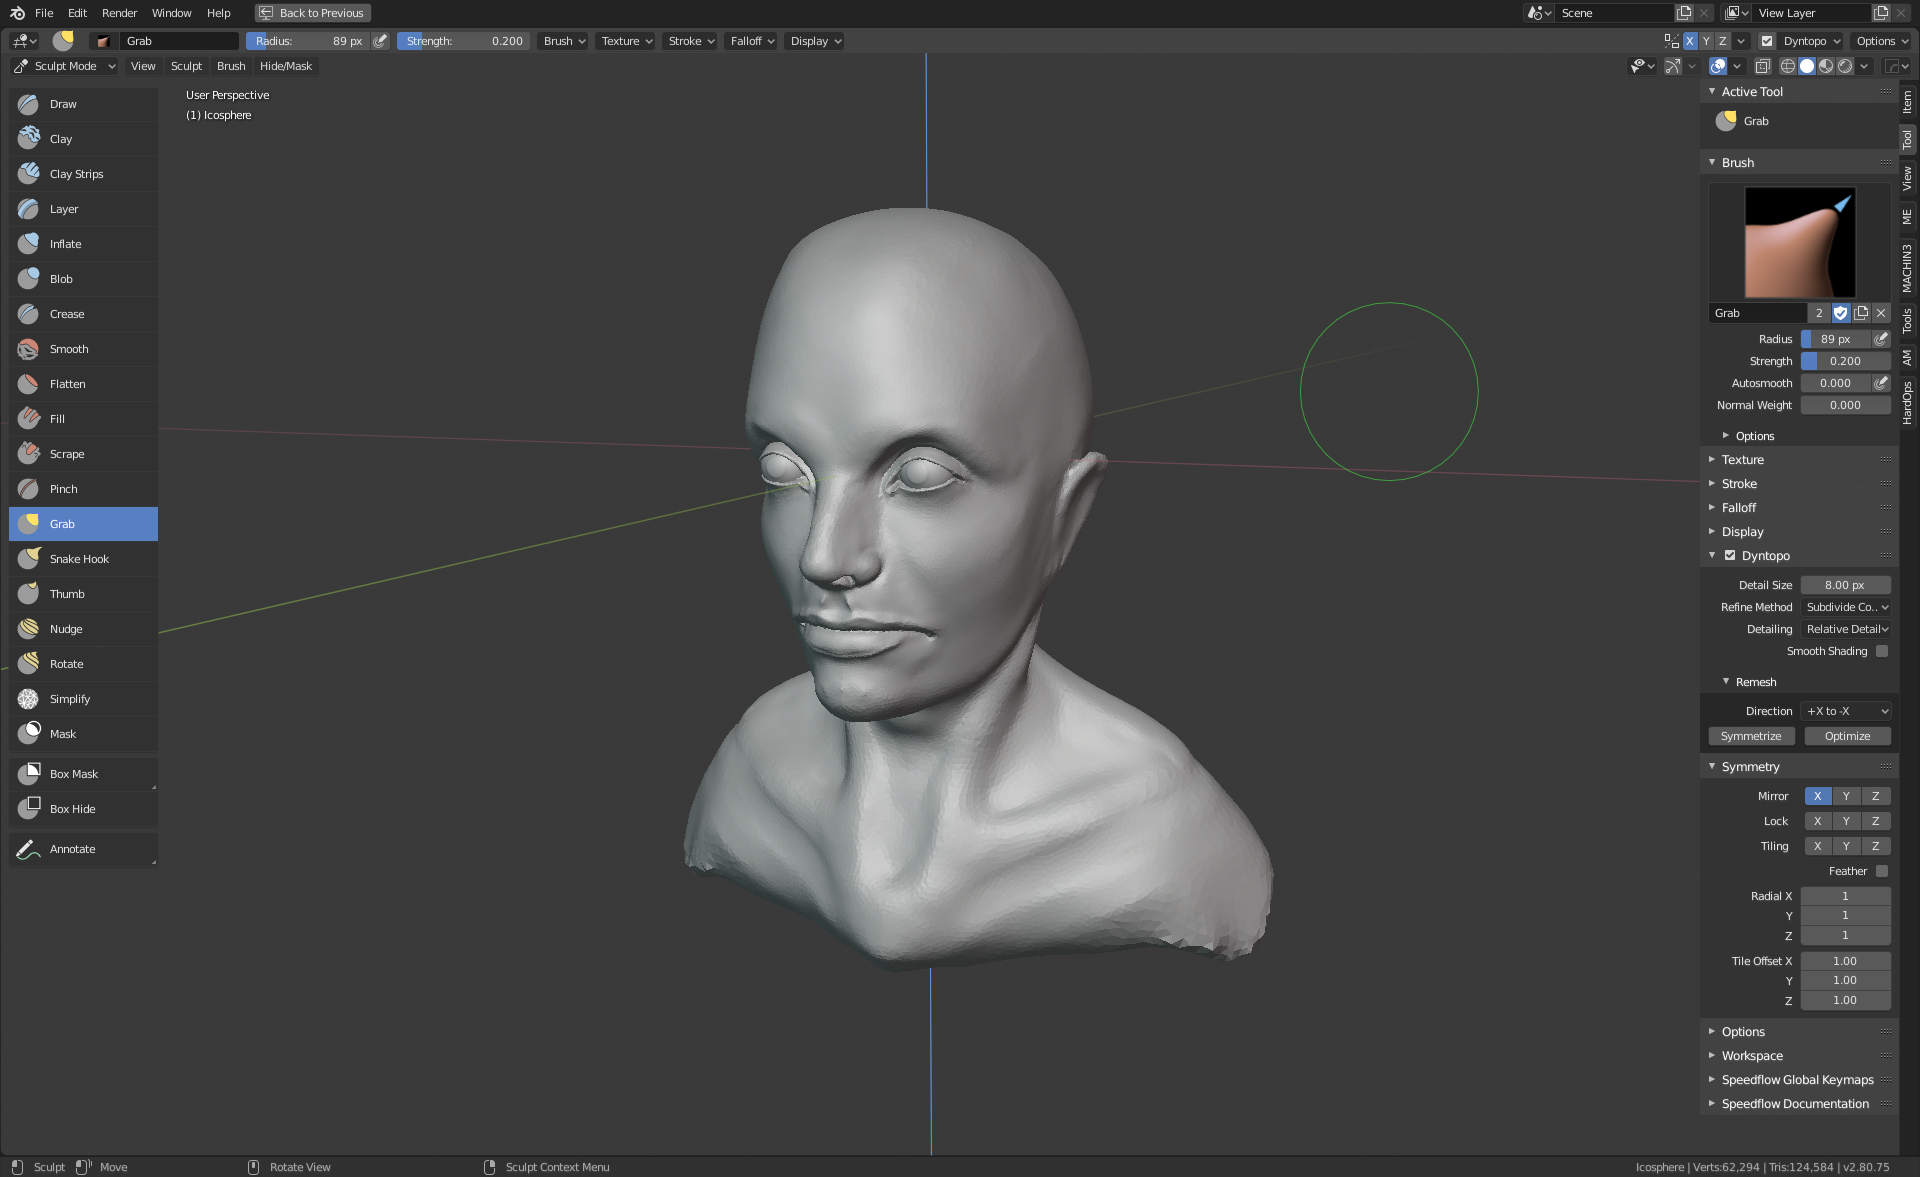Select the Box Mask tool

click(73, 774)
